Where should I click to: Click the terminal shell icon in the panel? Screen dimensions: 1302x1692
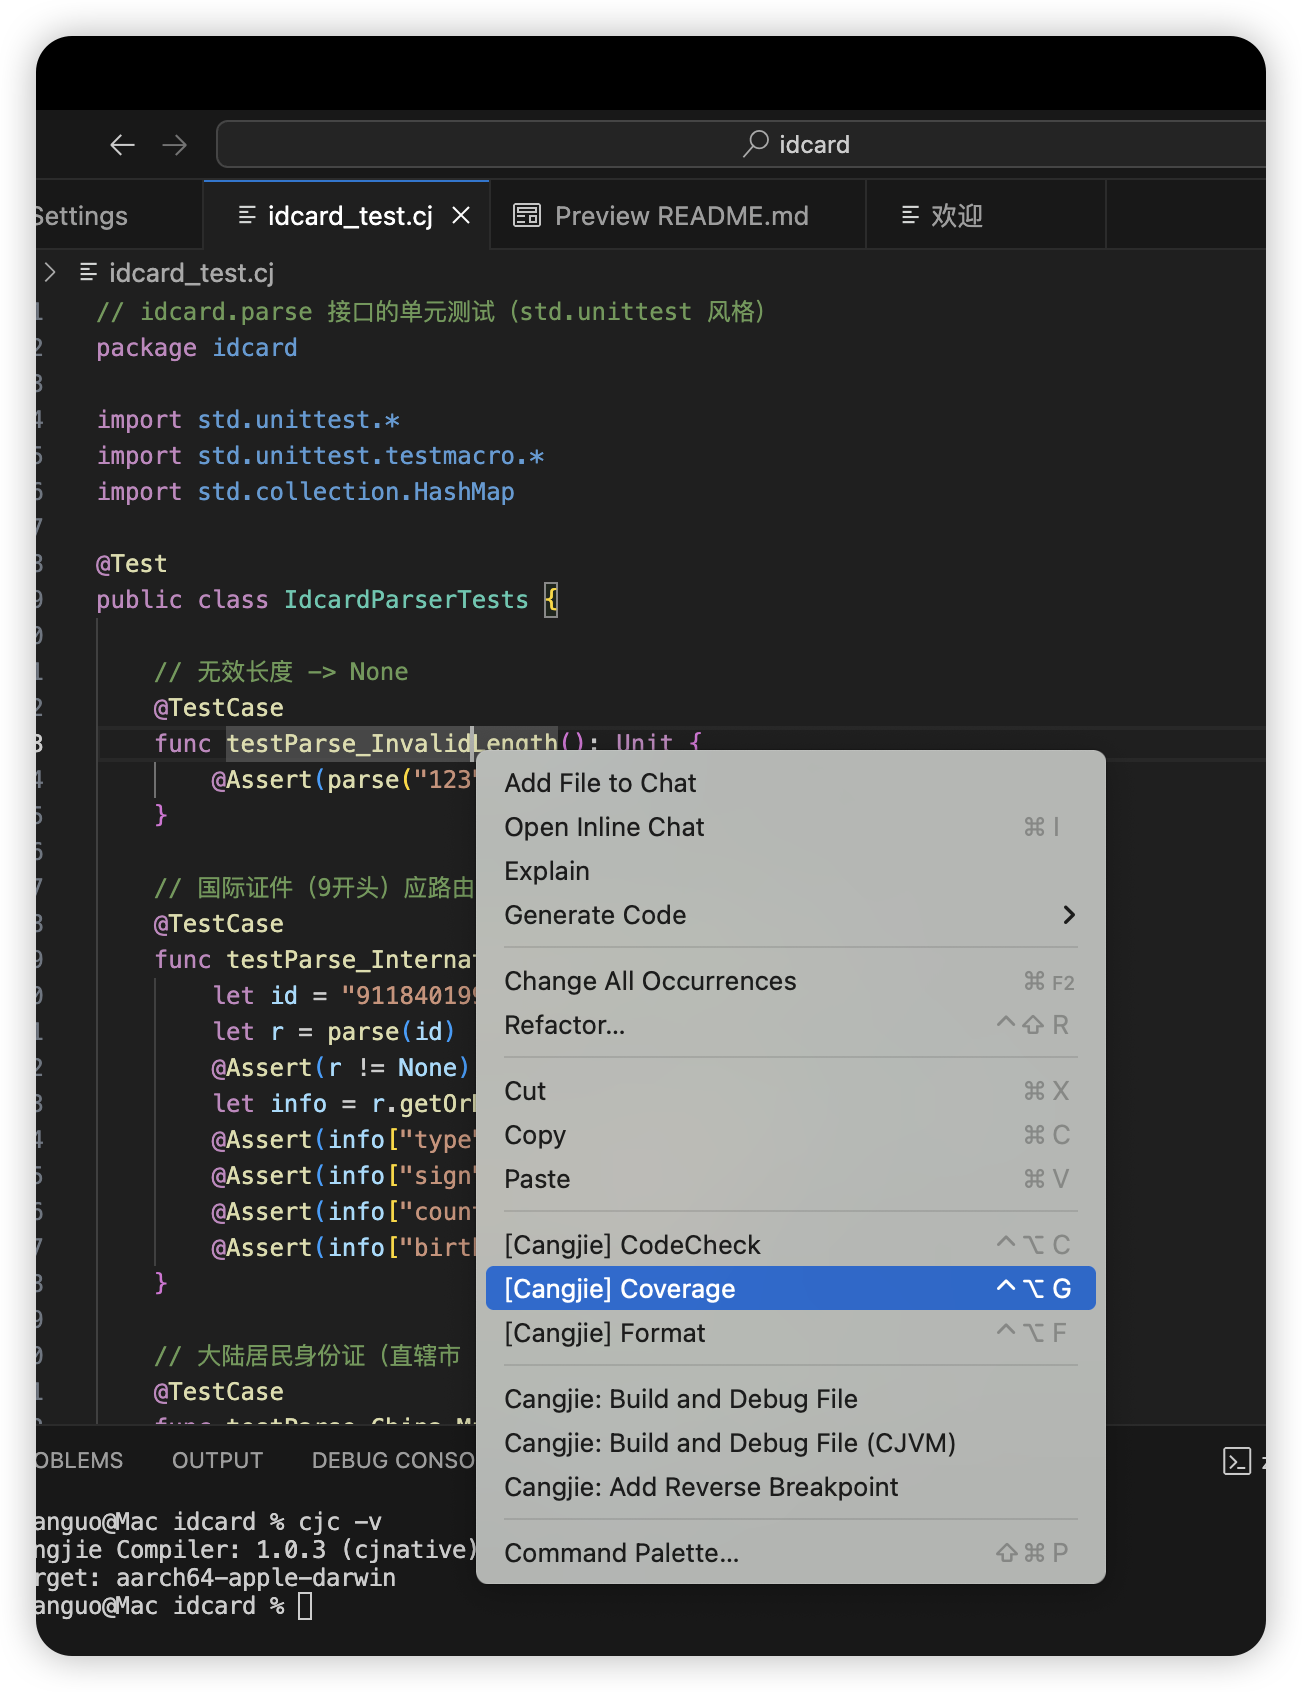(x=1237, y=1461)
